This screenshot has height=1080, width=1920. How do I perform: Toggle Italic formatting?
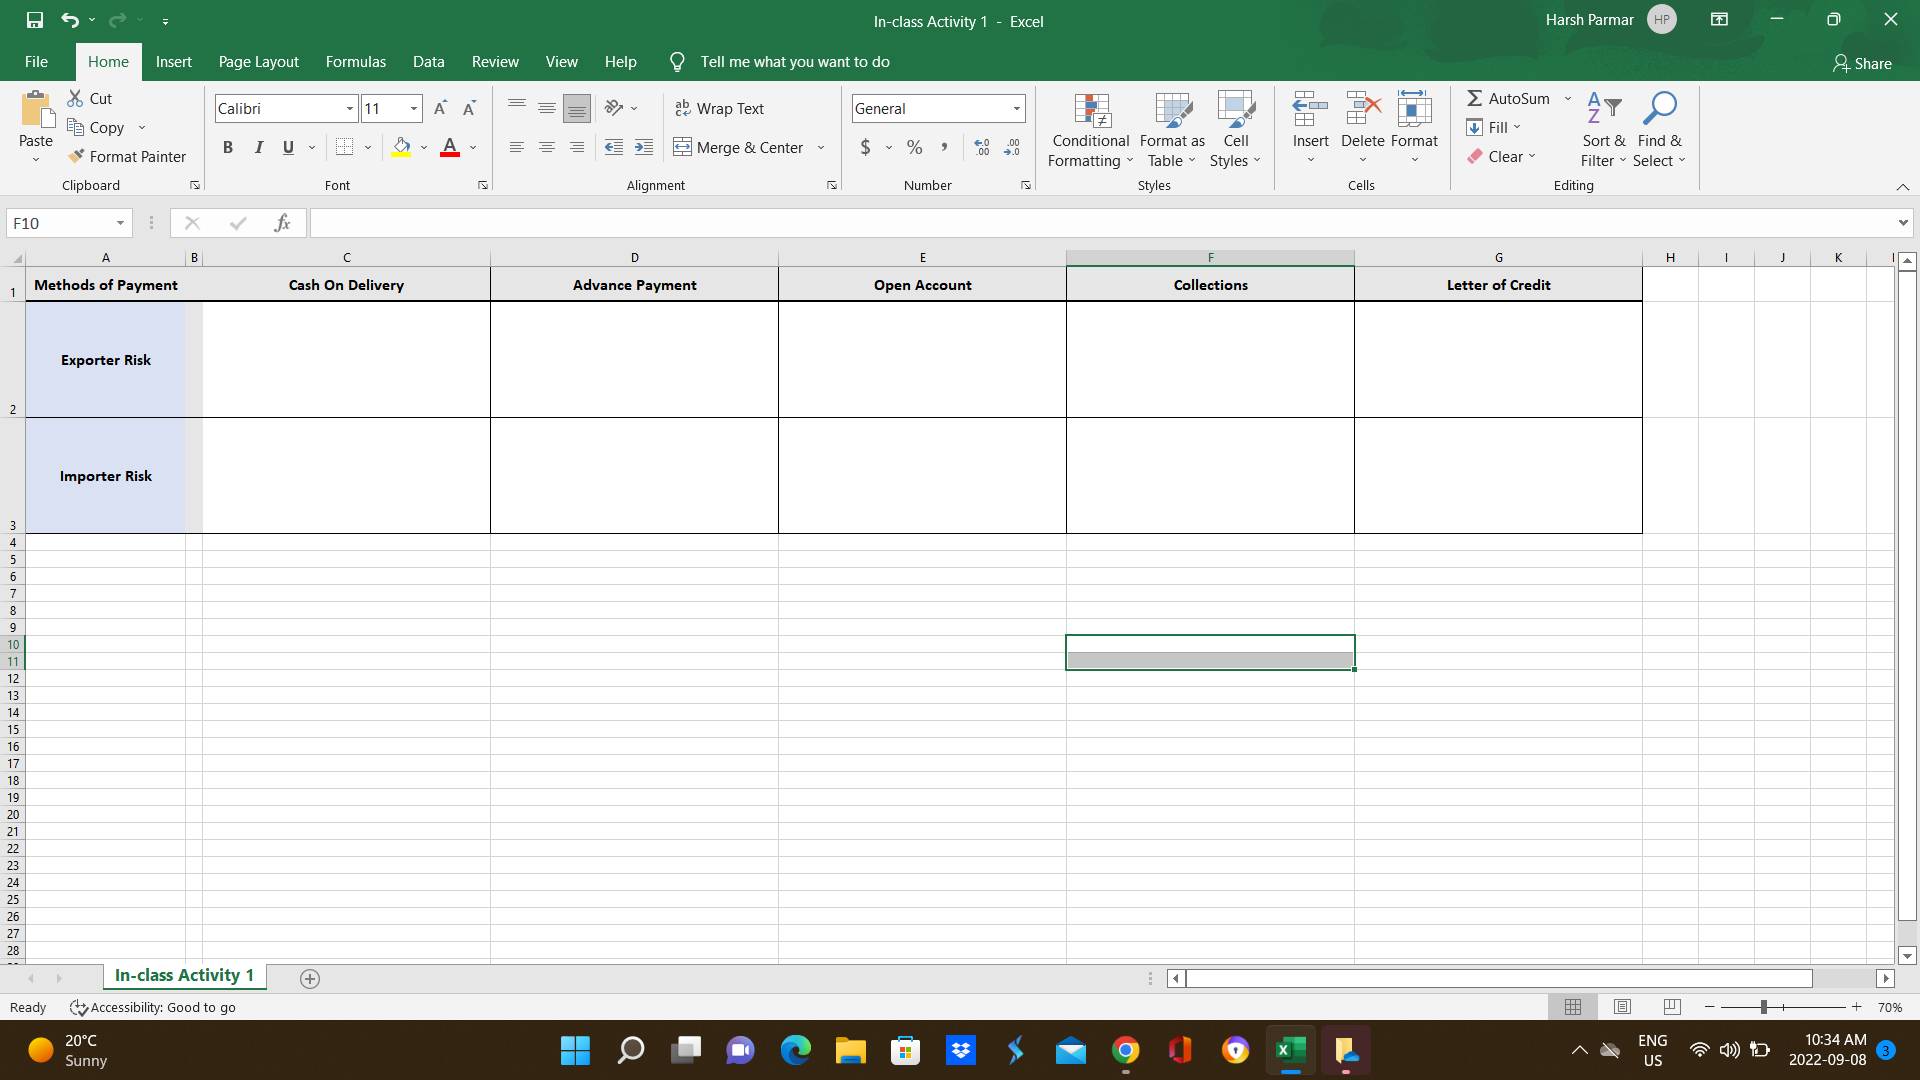click(x=258, y=147)
